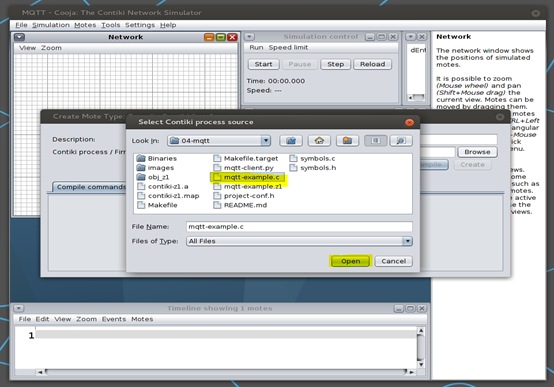The height and width of the screenshot is (387, 554).
Task: Click the Reload button
Action: [372, 64]
